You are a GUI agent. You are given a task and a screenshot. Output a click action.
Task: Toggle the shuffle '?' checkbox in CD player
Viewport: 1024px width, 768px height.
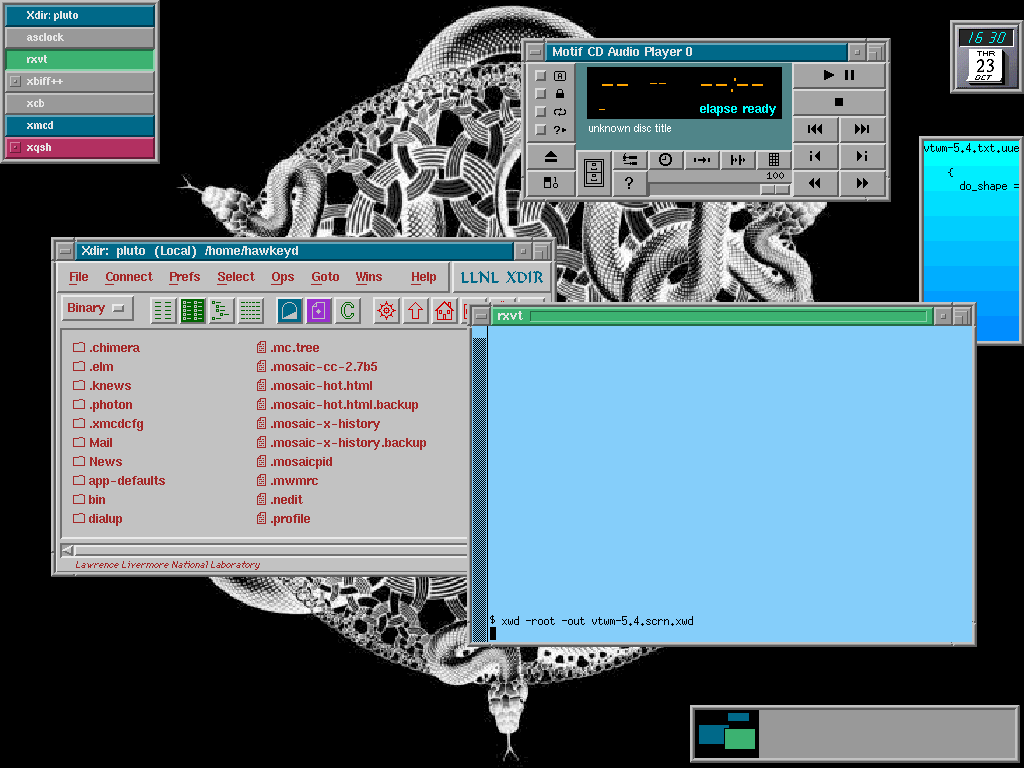(541, 129)
